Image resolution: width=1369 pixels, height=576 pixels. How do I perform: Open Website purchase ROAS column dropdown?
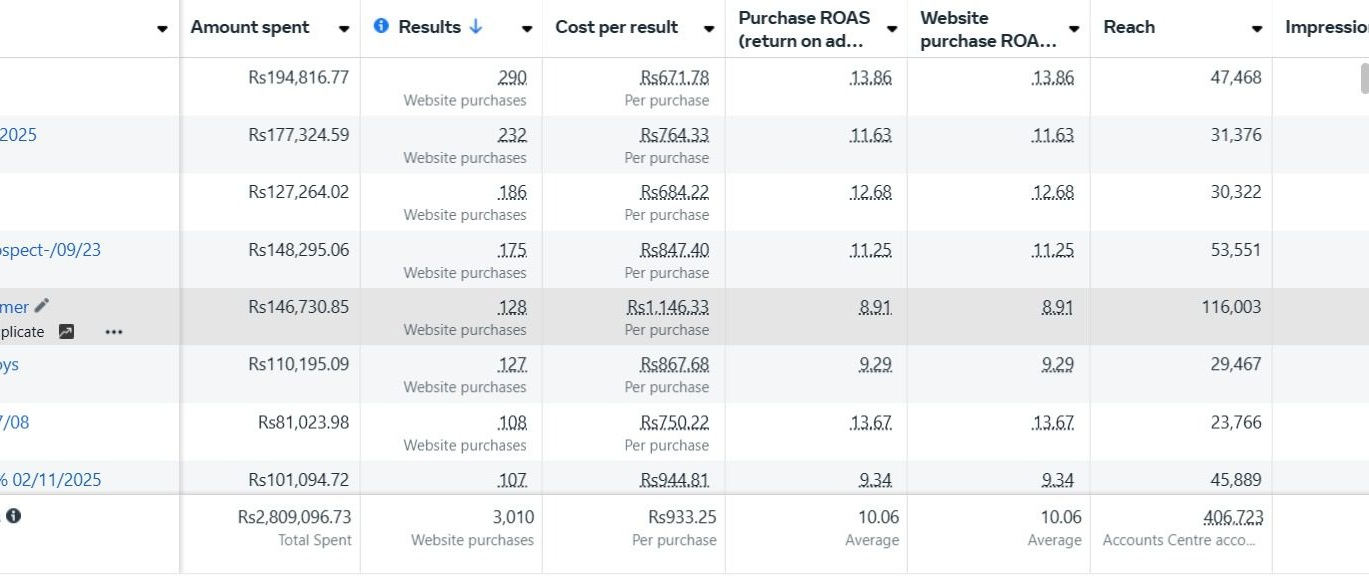1074,29
